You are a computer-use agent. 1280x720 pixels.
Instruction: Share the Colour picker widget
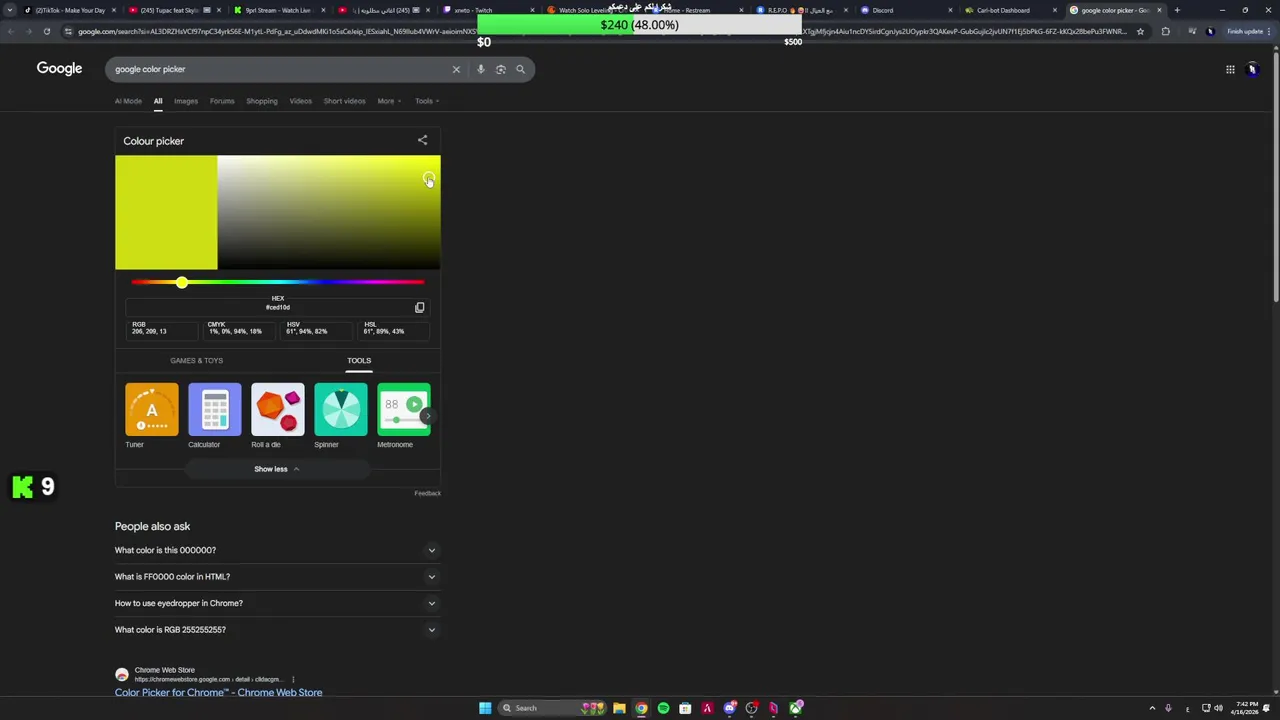click(x=422, y=141)
